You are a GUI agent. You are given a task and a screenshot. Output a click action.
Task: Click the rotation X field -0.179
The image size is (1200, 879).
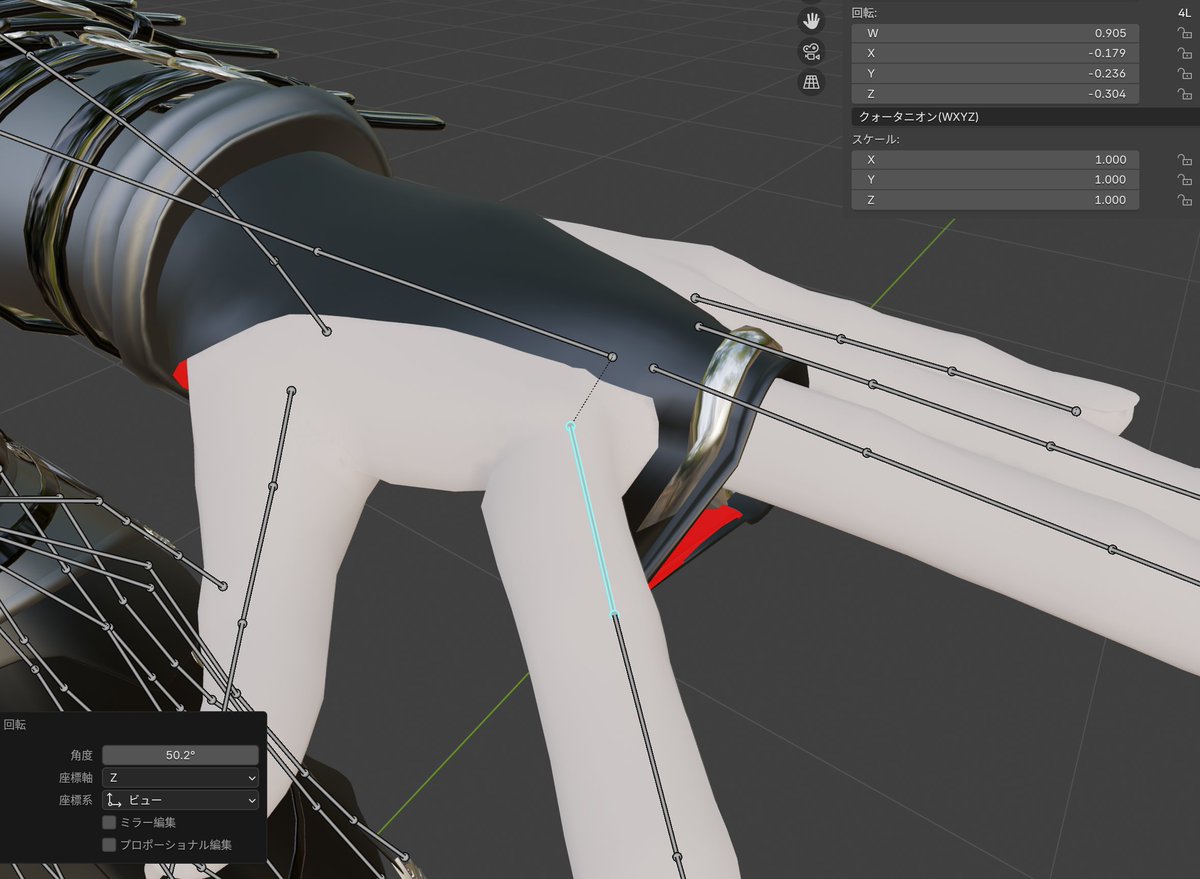995,53
